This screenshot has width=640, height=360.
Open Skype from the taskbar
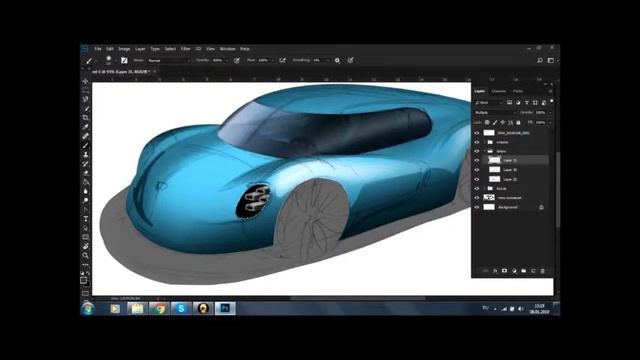coord(181,309)
